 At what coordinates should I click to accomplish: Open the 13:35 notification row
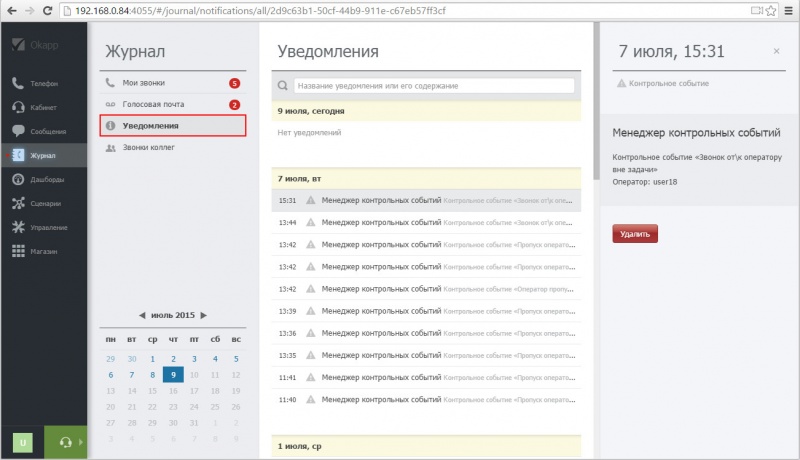(426, 355)
